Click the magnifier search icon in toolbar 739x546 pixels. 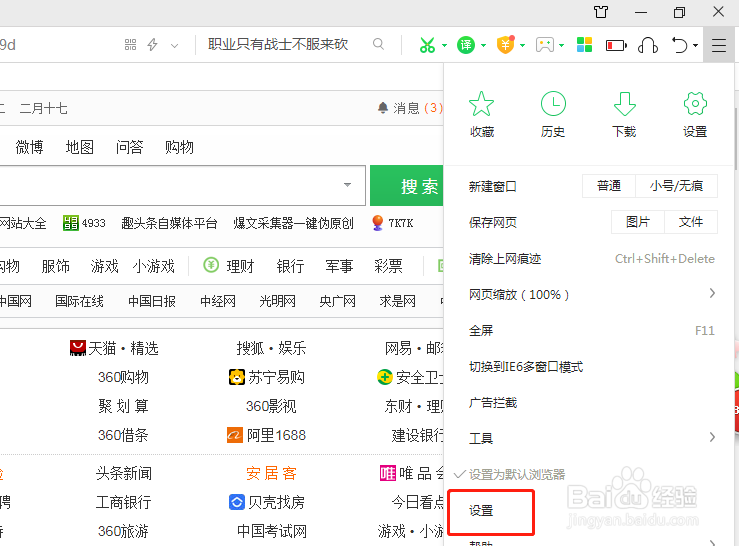378,44
